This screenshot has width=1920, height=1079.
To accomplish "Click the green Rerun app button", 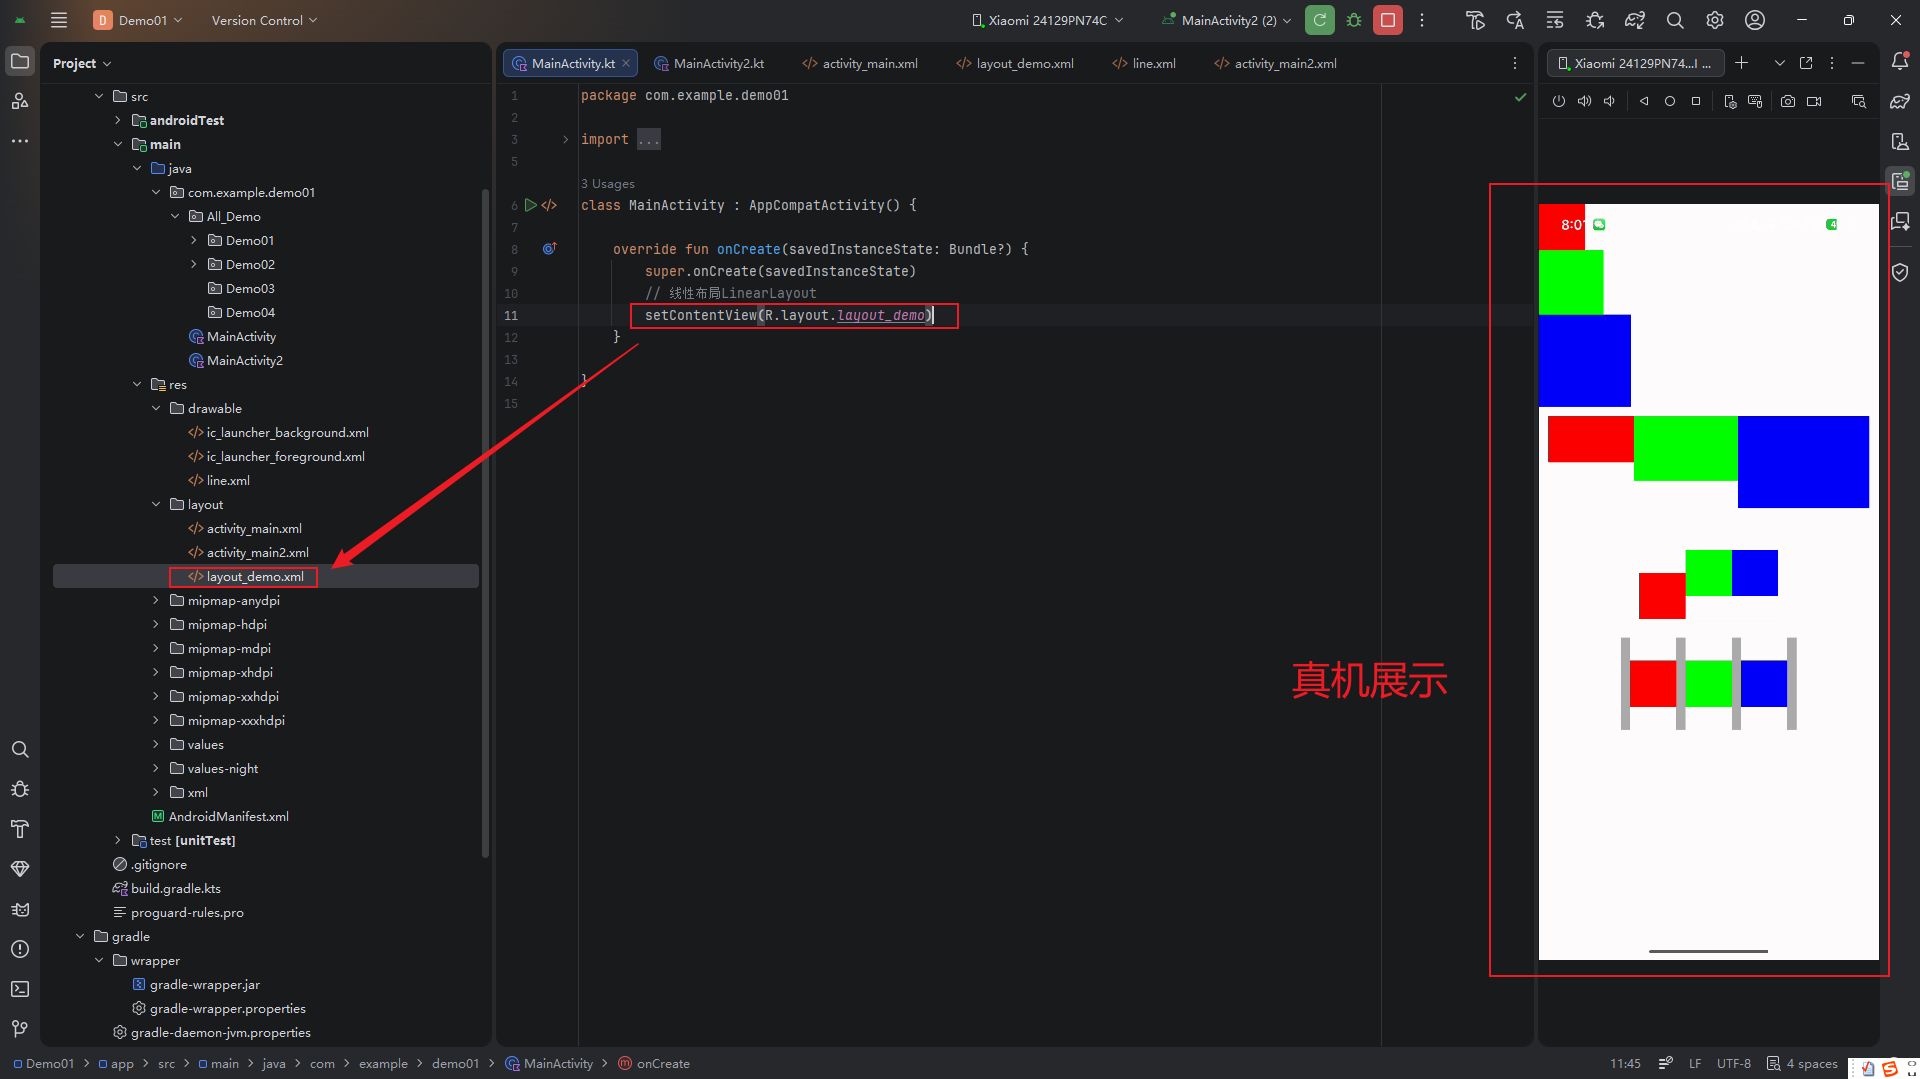I will (1320, 20).
